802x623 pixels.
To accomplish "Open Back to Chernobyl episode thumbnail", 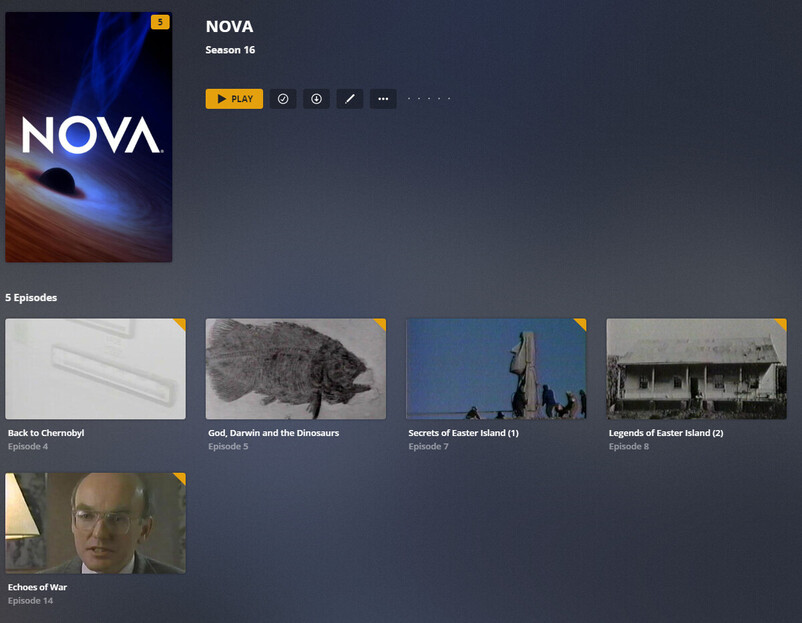I will click(96, 369).
